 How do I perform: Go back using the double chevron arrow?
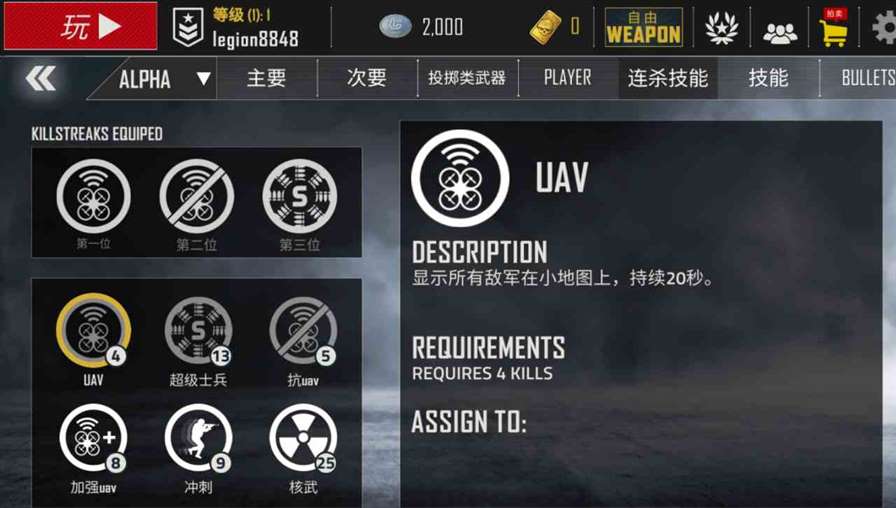pos(41,78)
